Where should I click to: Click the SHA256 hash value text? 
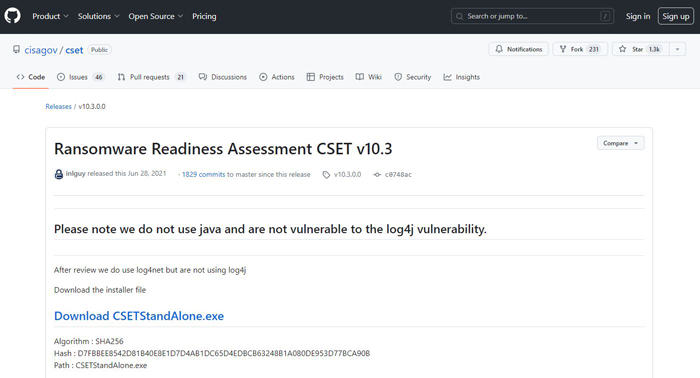tap(224, 353)
